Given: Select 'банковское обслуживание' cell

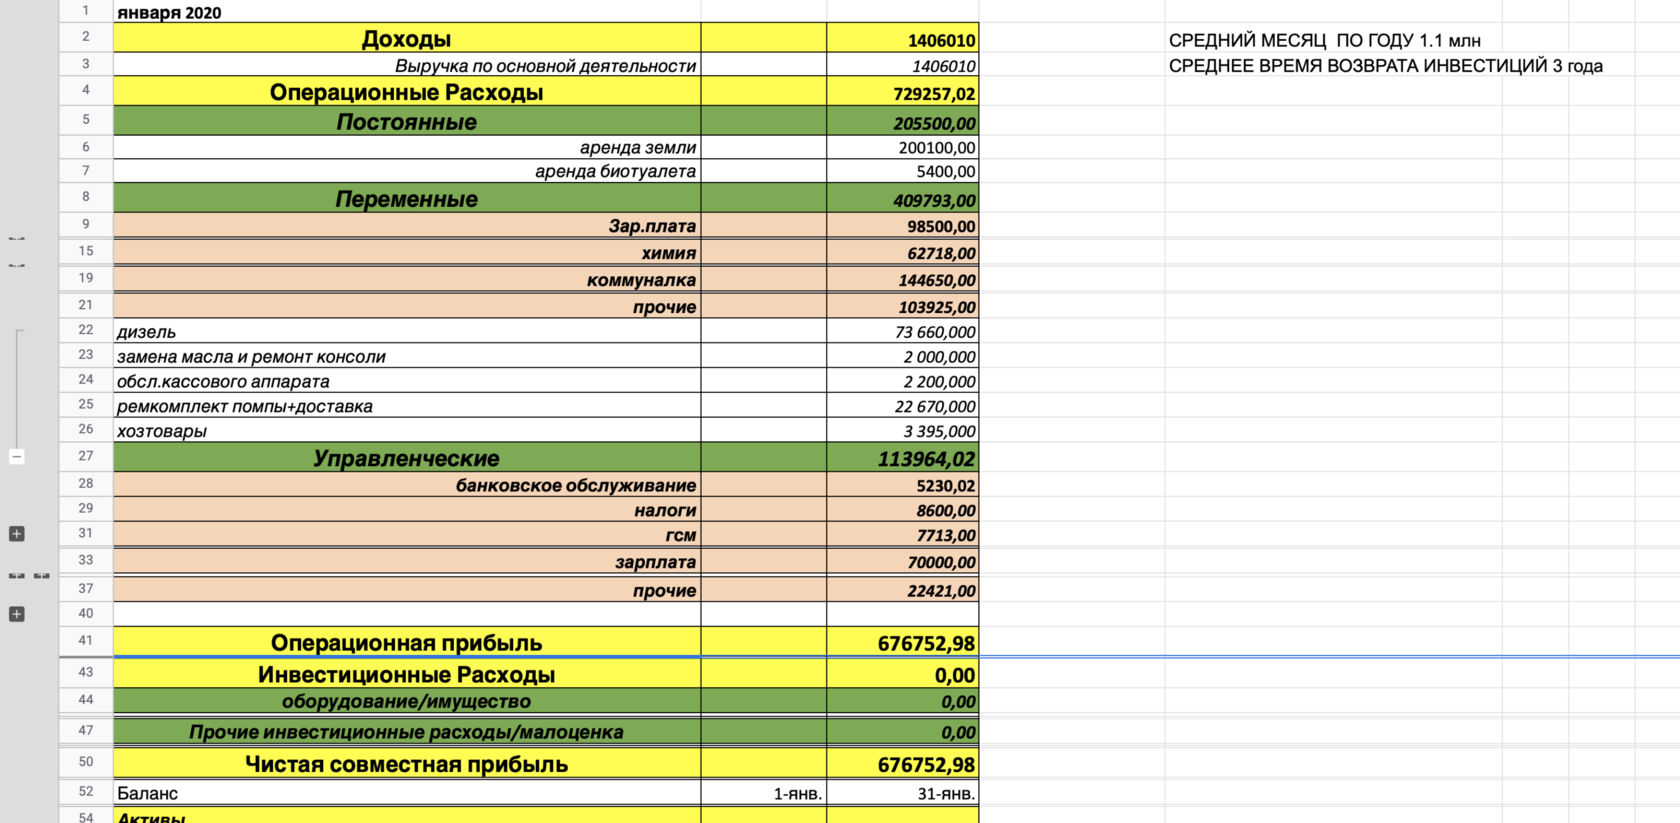Looking at the screenshot, I should 407,485.
